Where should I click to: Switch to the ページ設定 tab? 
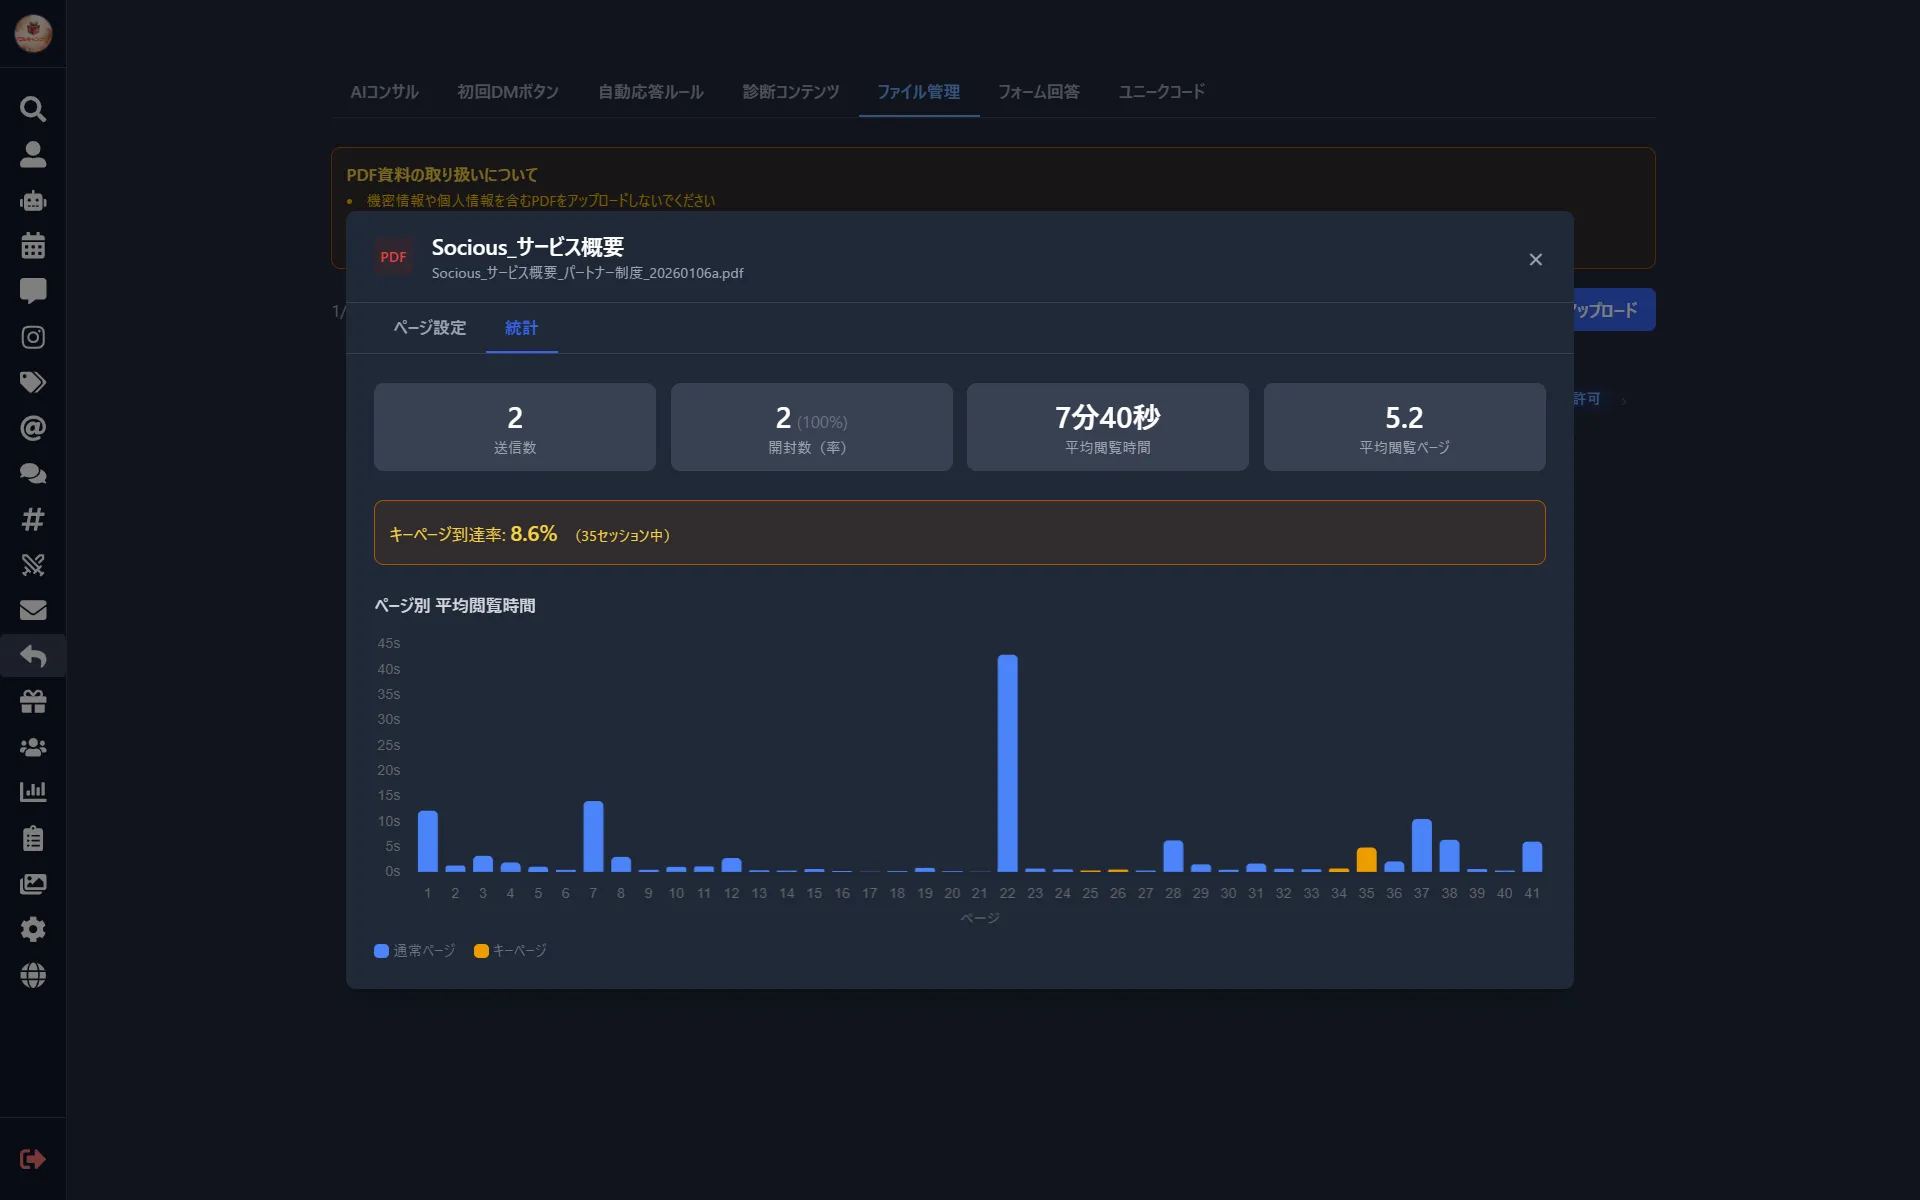click(430, 328)
